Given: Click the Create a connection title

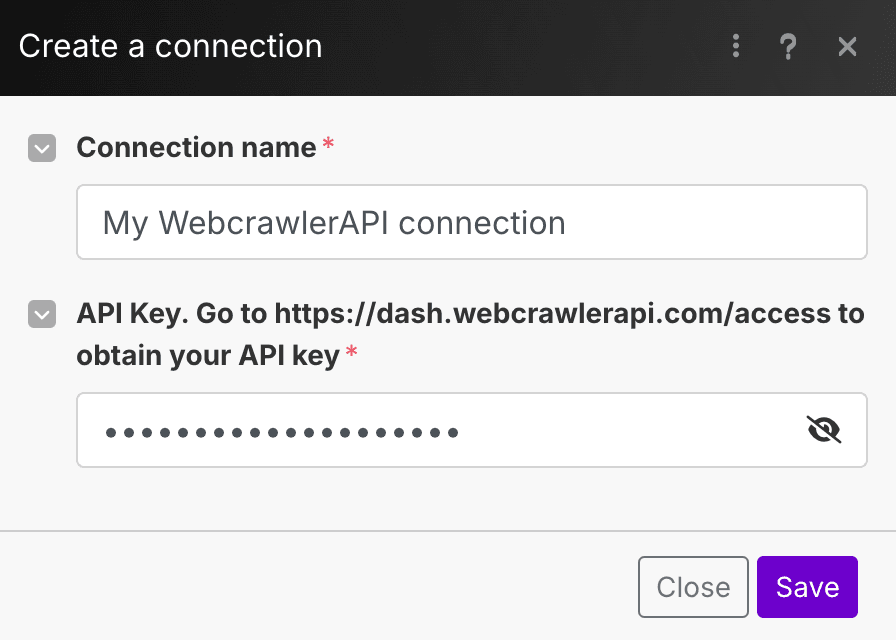Looking at the screenshot, I should (169, 46).
